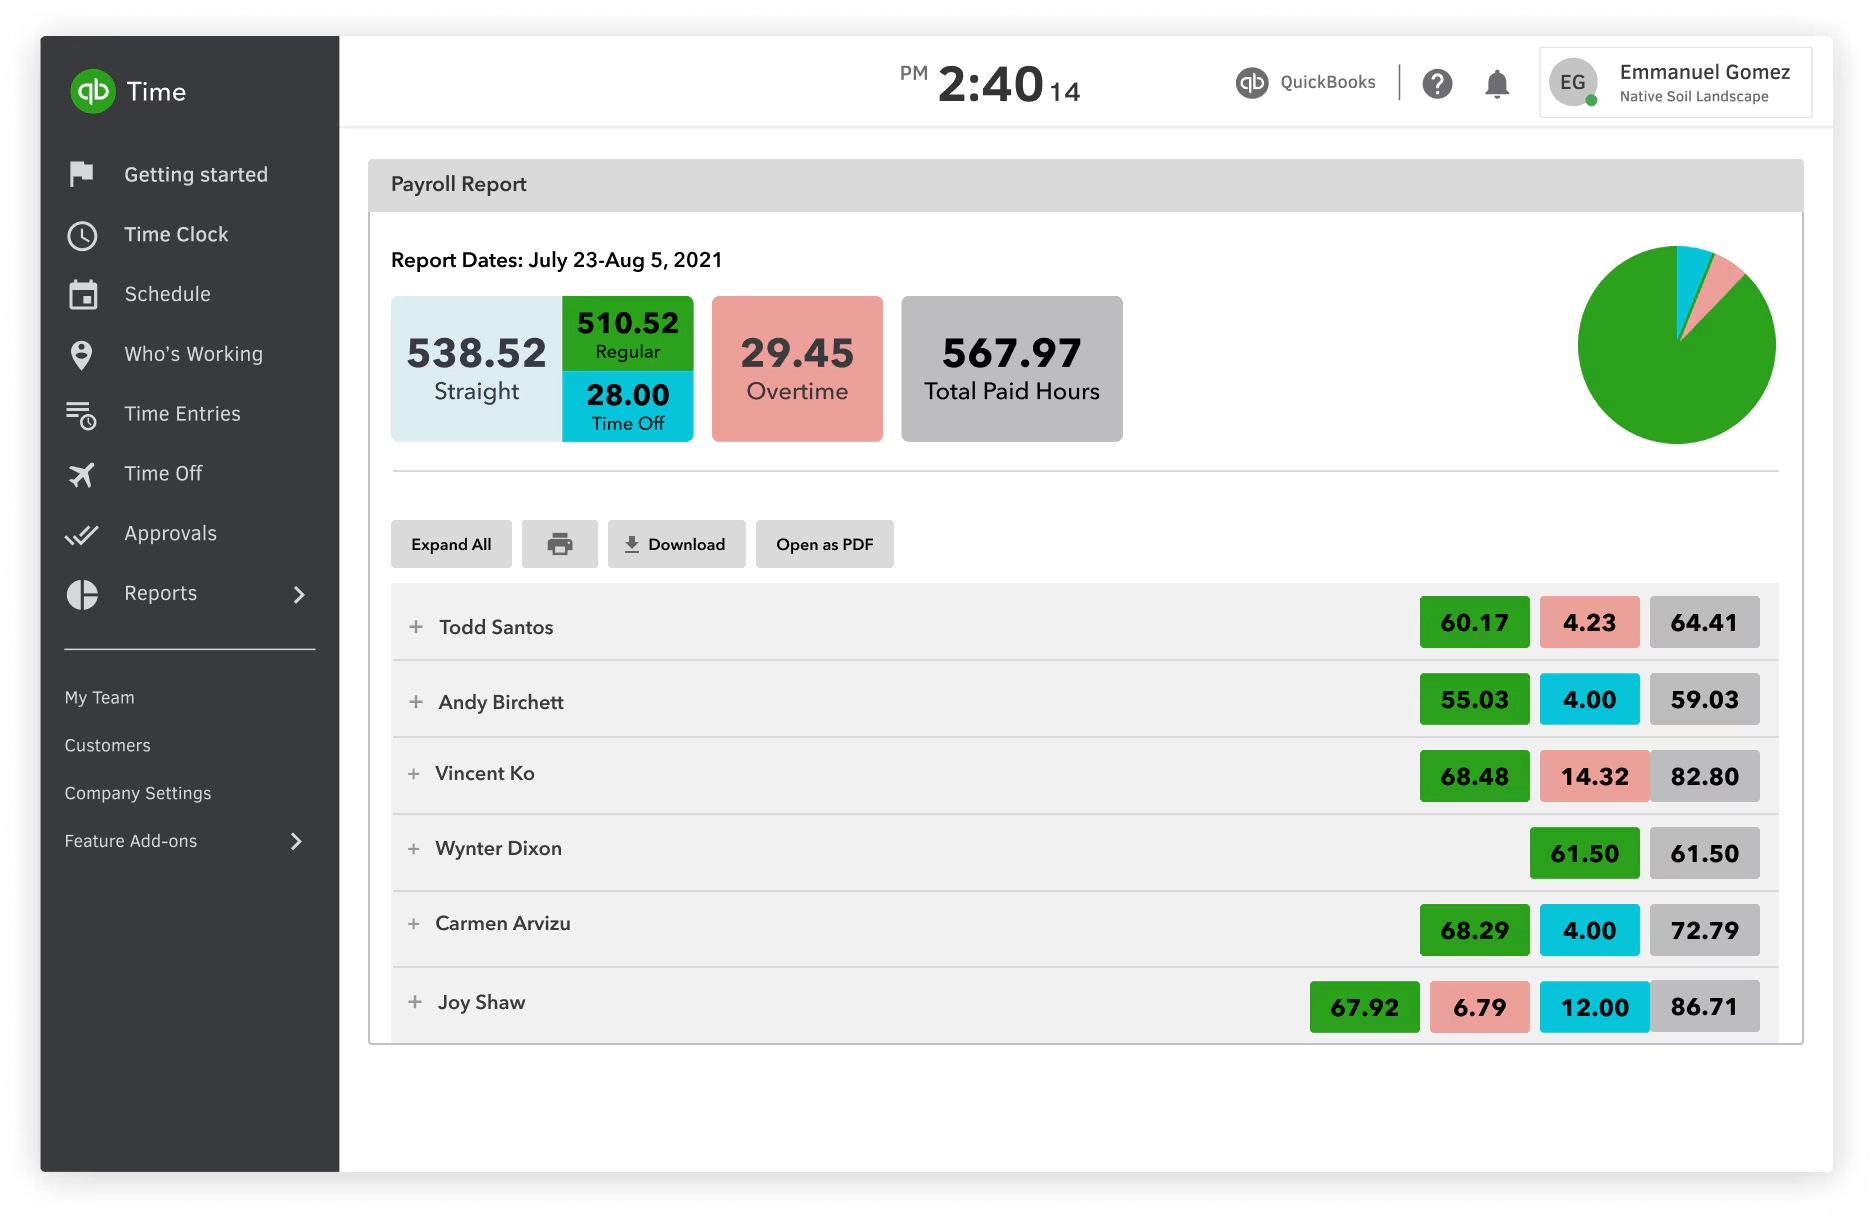Open Reports using the pie chart icon
This screenshot has width=1873, height=1216.
83,593
